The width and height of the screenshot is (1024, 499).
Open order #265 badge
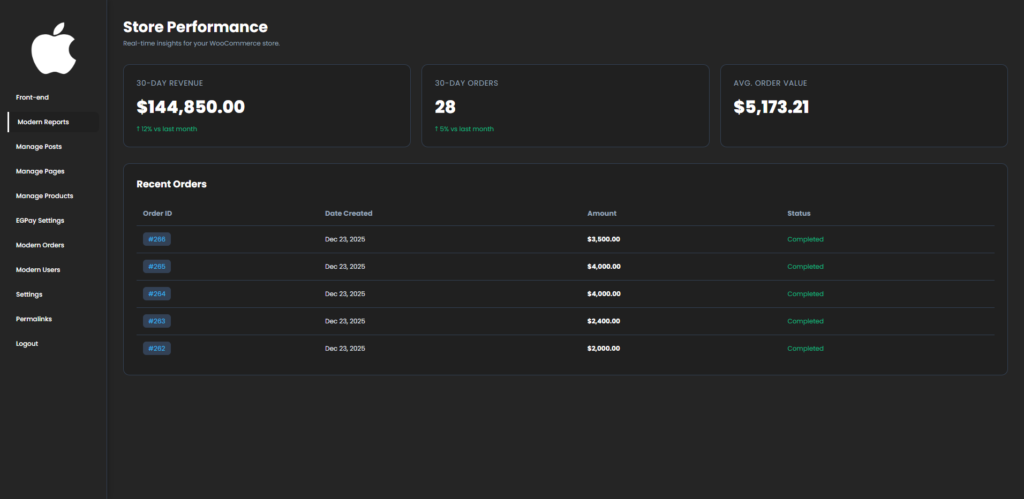tap(157, 267)
